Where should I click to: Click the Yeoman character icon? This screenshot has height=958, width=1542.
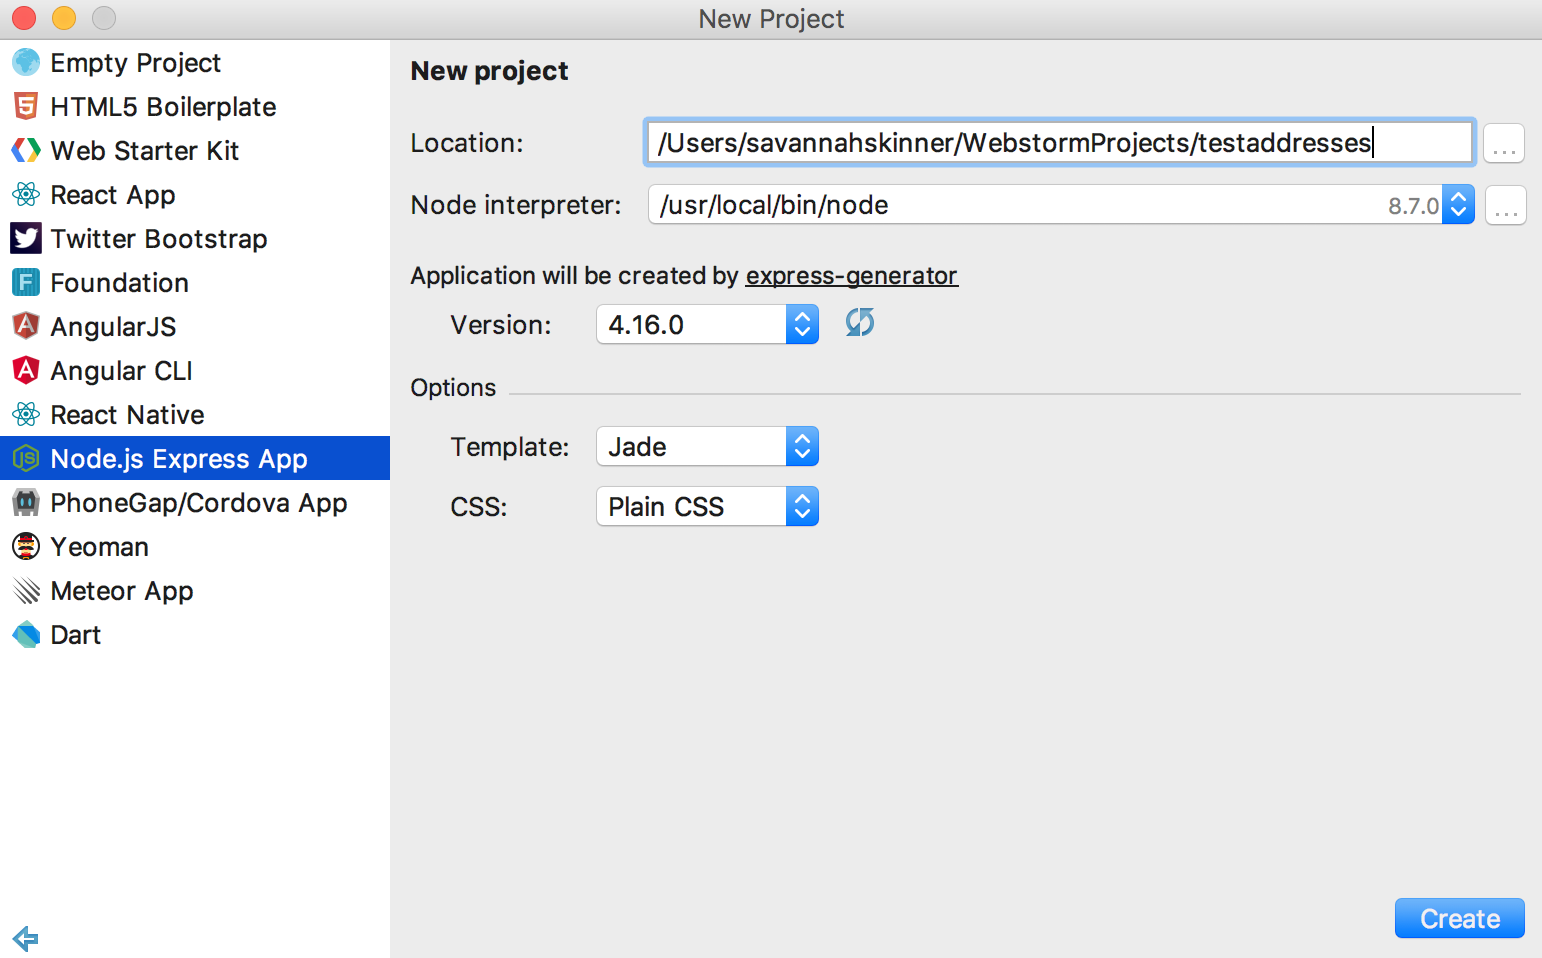pos(26,547)
